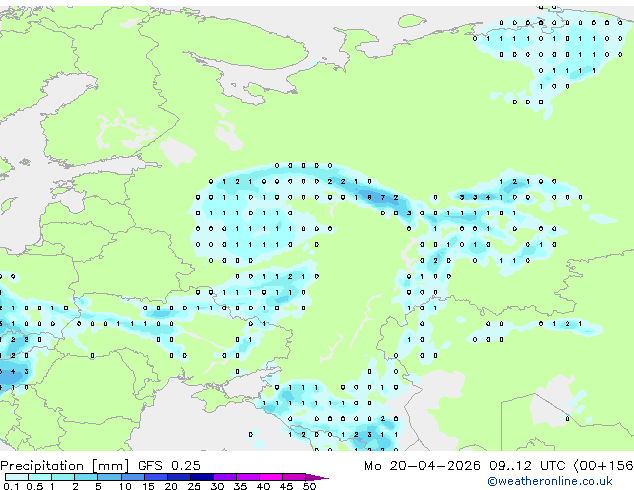Click the '09..12 UTC' time label

tap(527, 466)
